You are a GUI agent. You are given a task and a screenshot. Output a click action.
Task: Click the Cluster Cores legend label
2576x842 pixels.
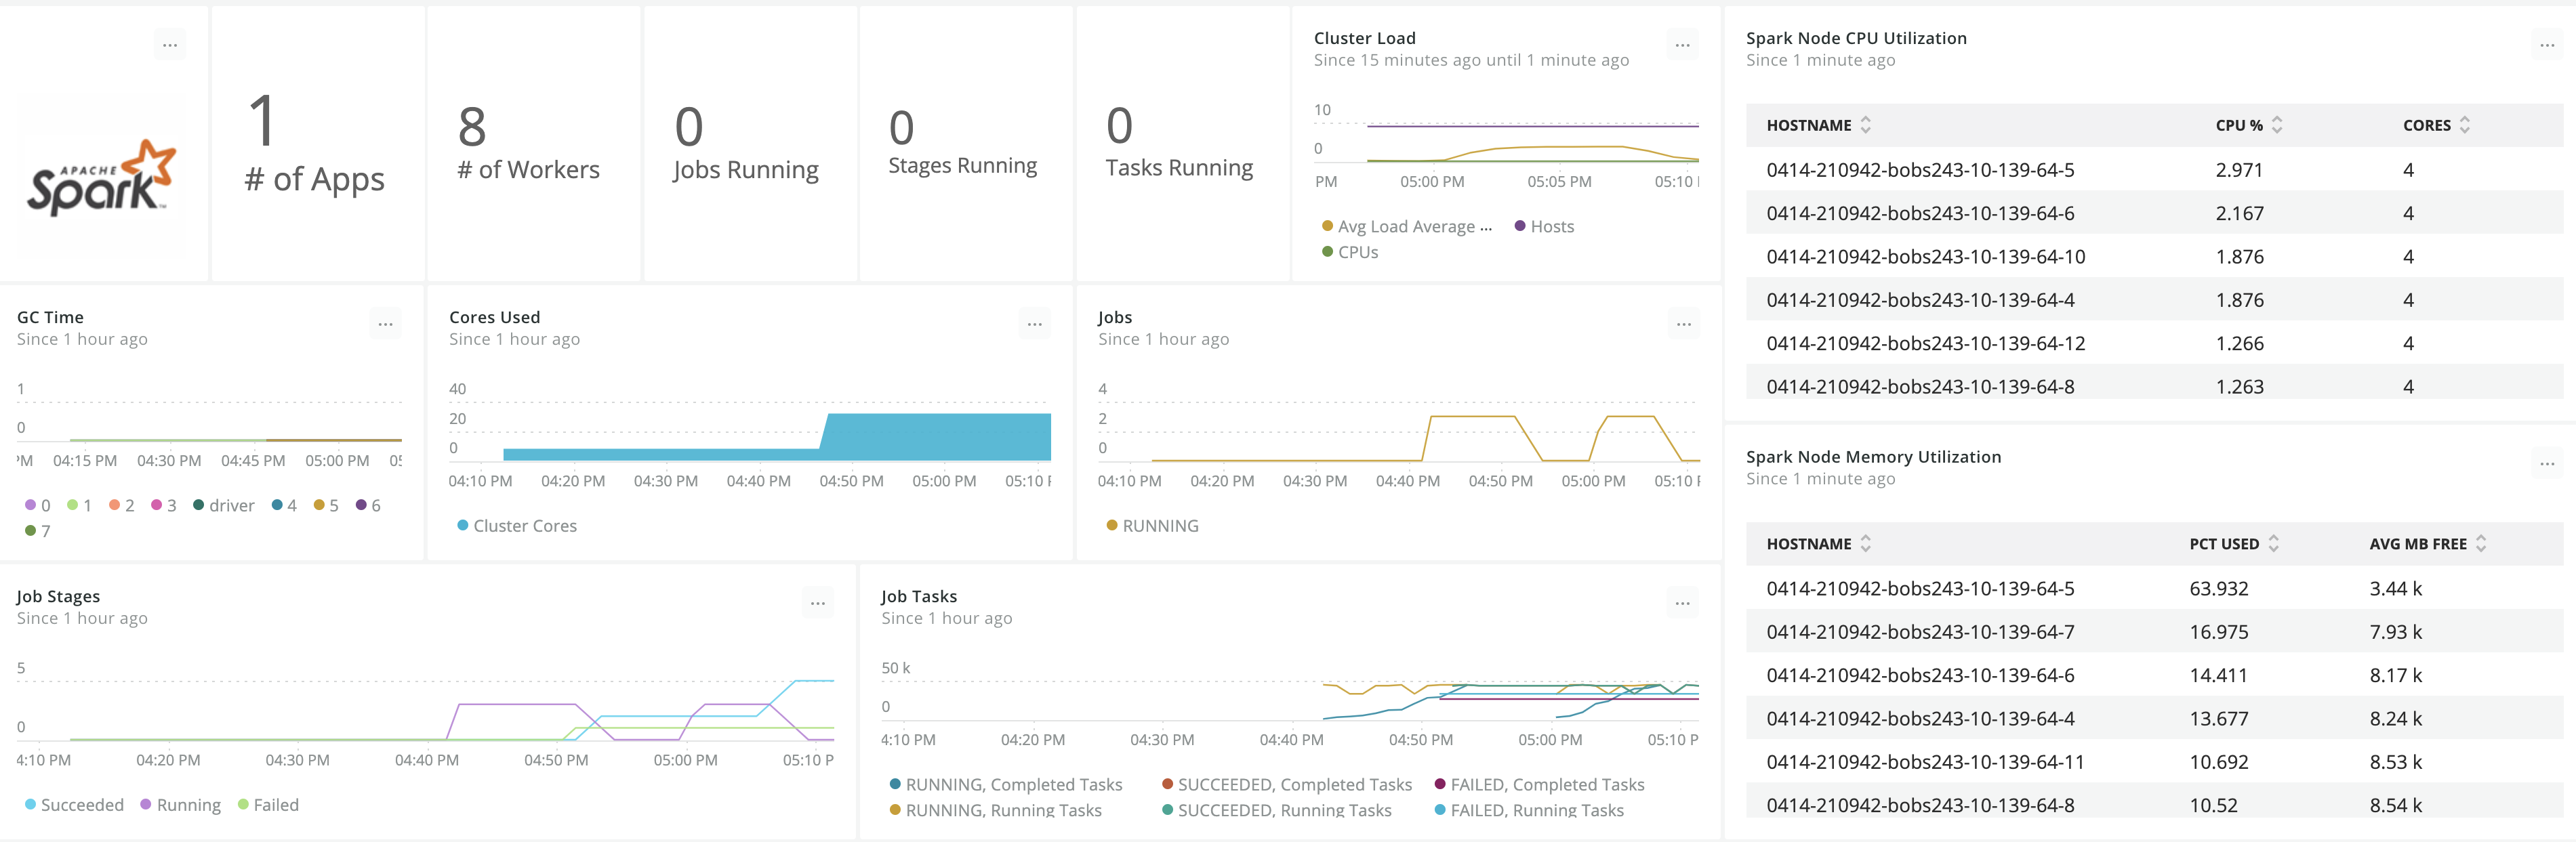(x=524, y=526)
